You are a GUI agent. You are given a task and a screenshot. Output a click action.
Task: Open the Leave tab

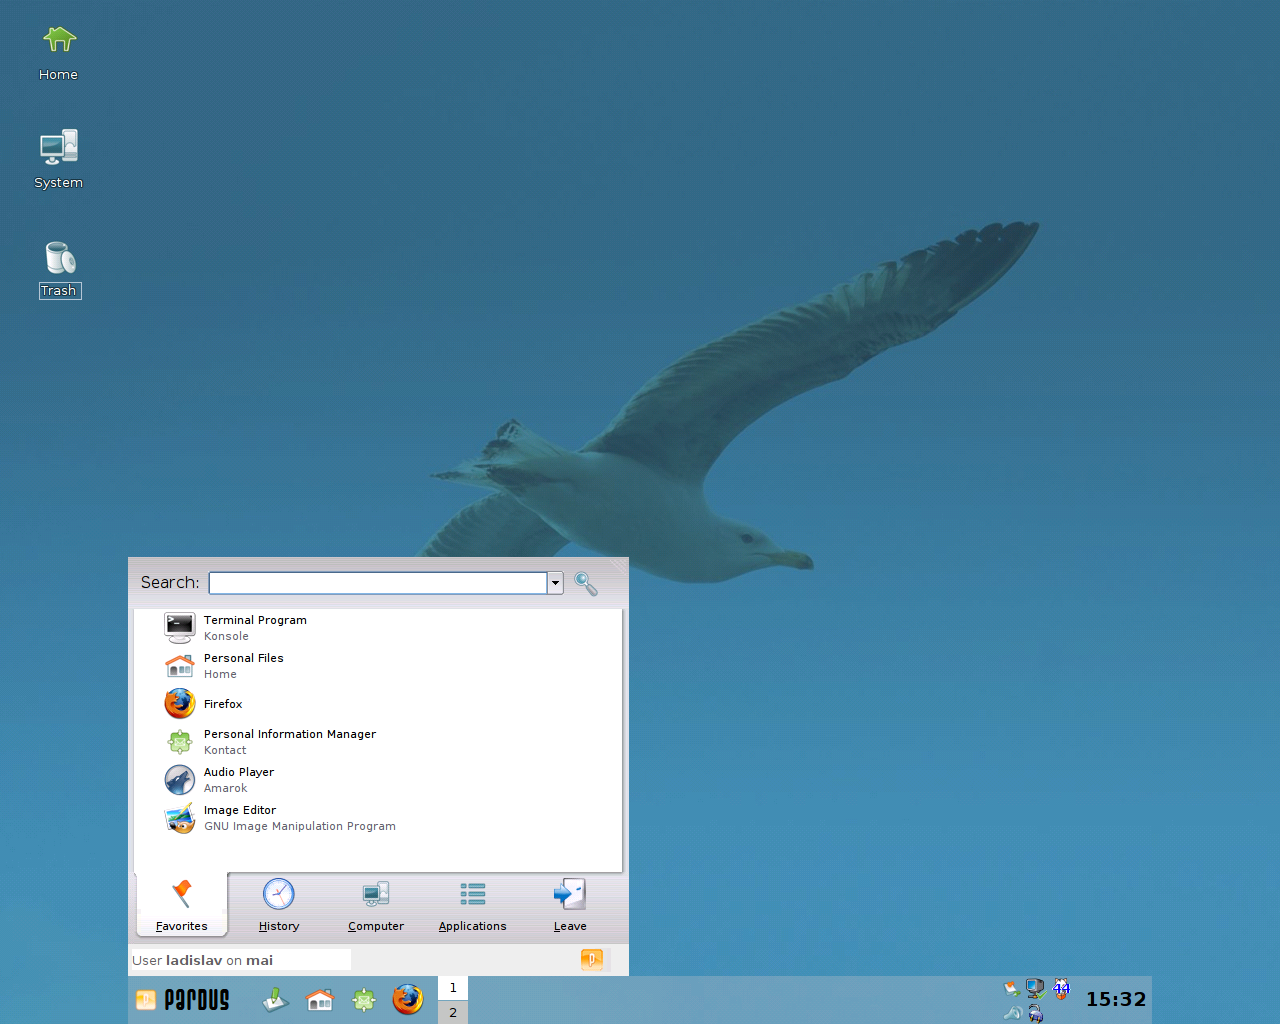[570, 905]
